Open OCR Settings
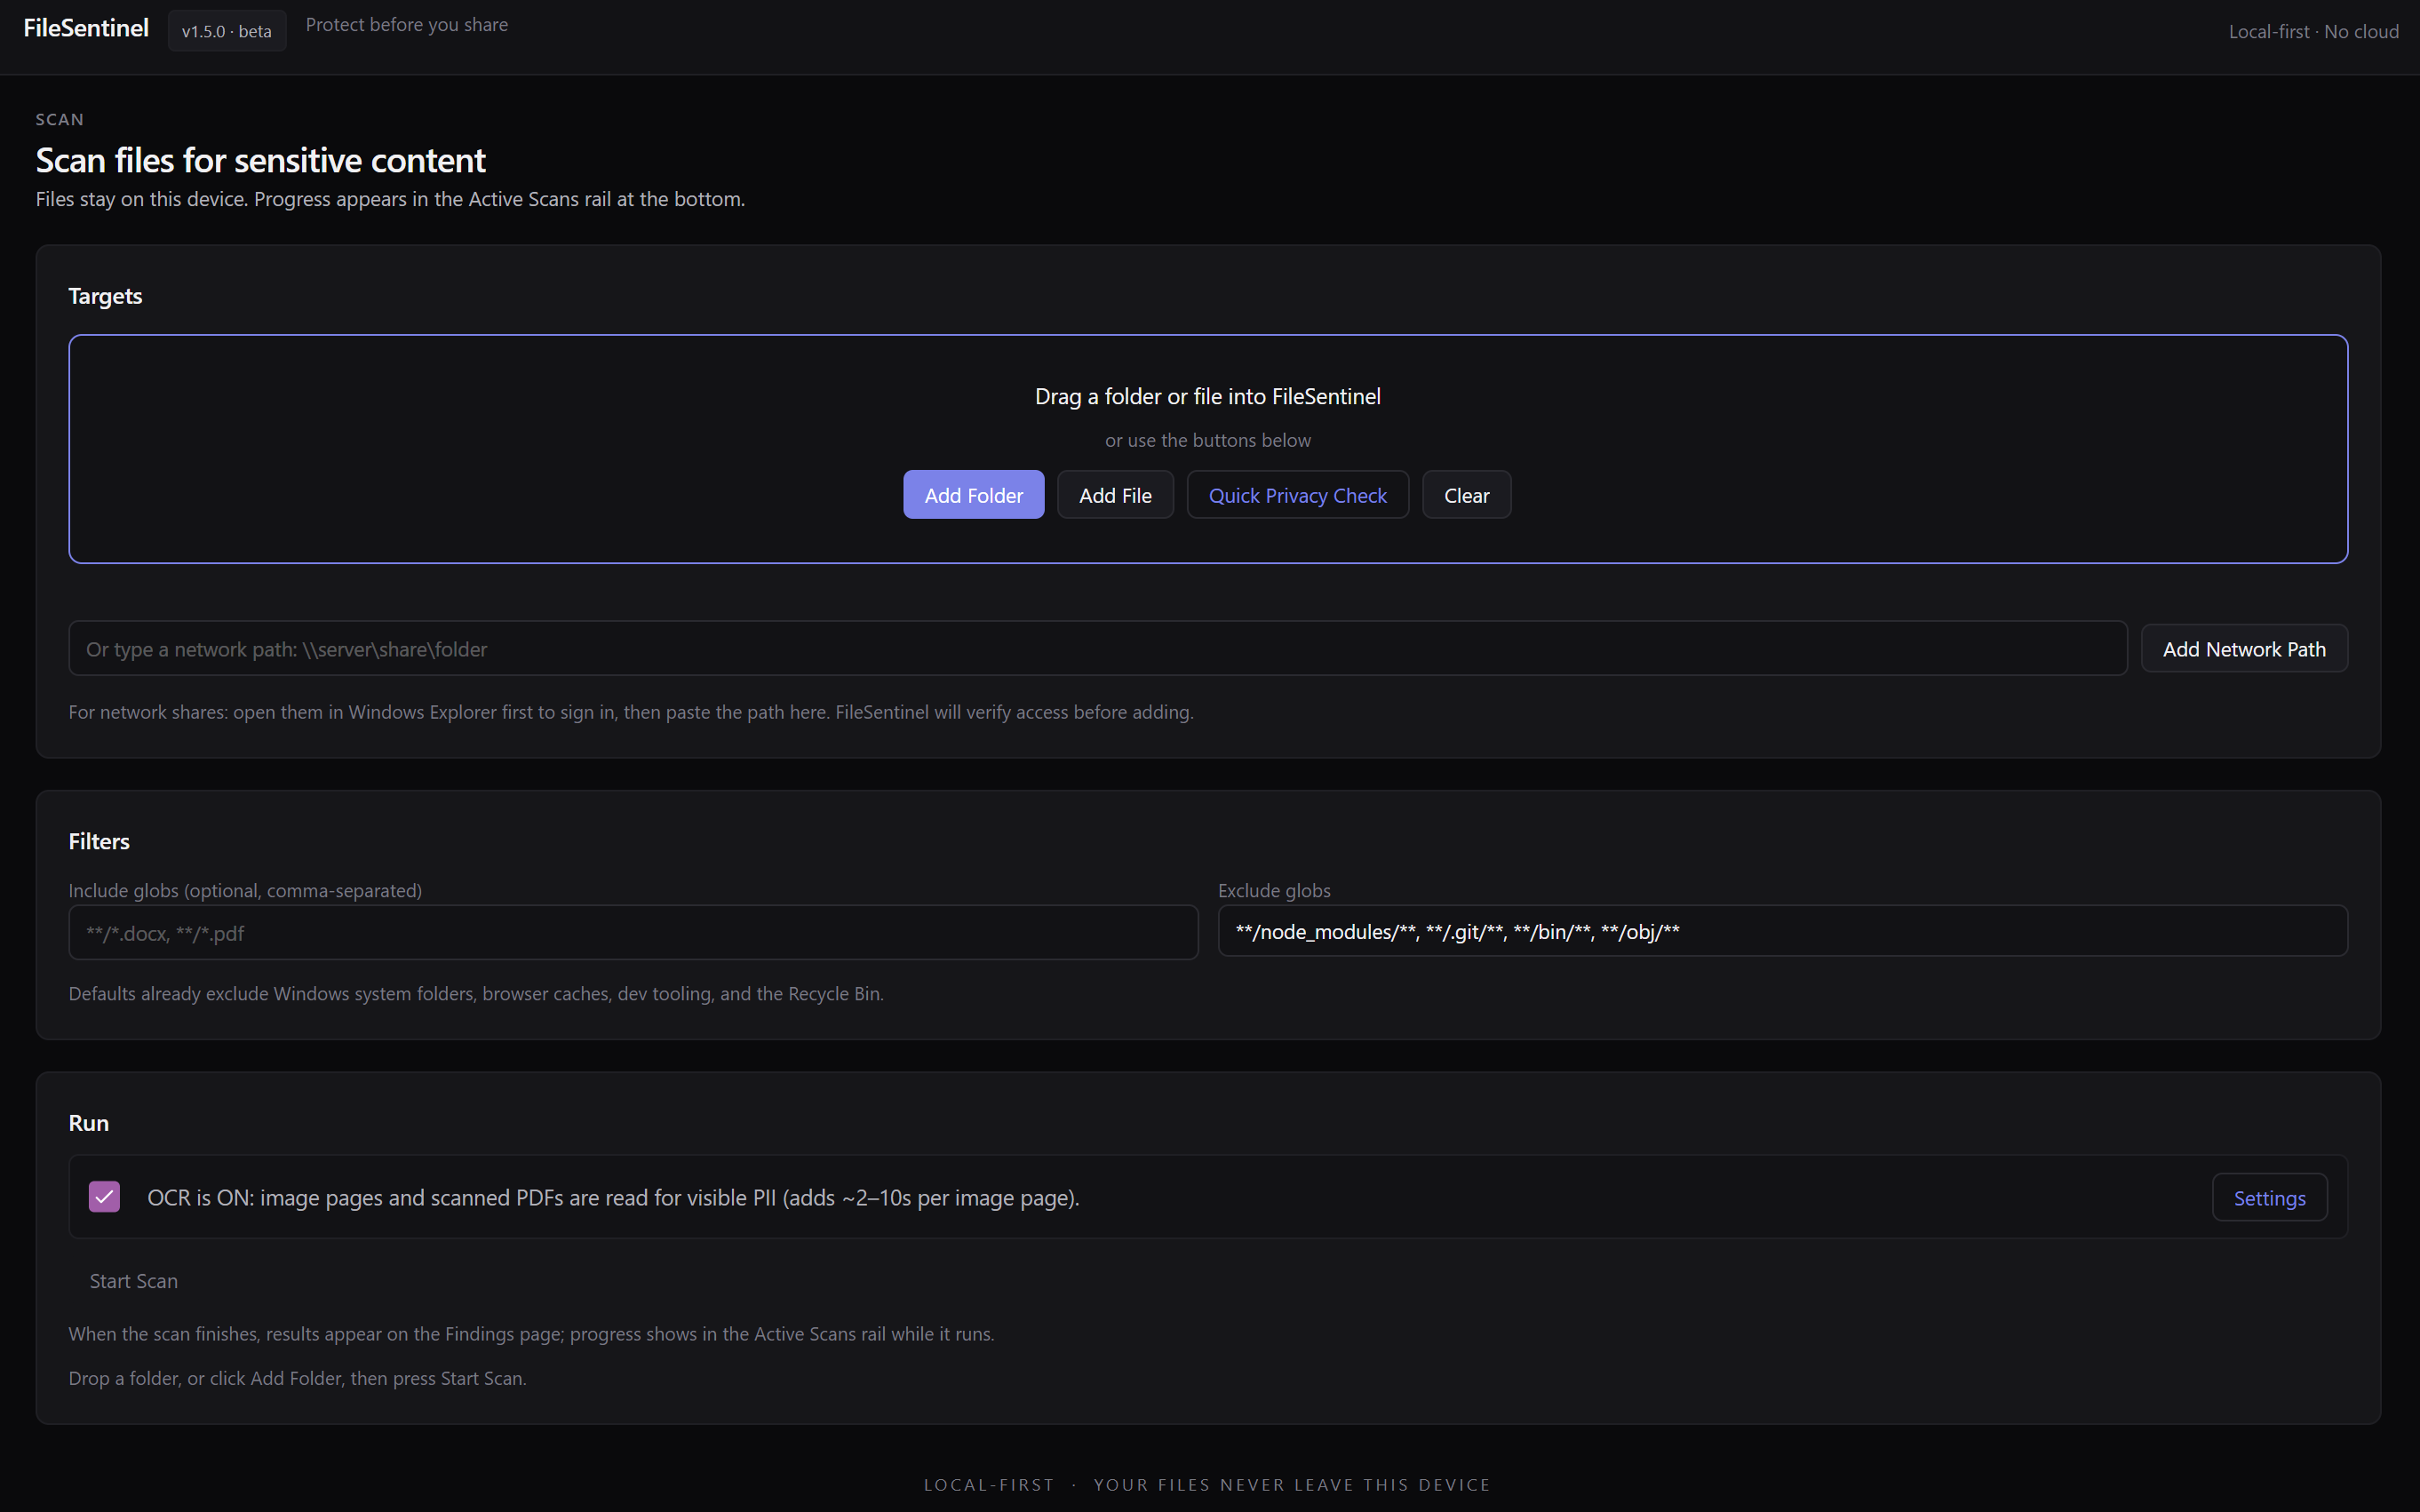Screen dimensions: 2420x1512 [x=2269, y=1198]
